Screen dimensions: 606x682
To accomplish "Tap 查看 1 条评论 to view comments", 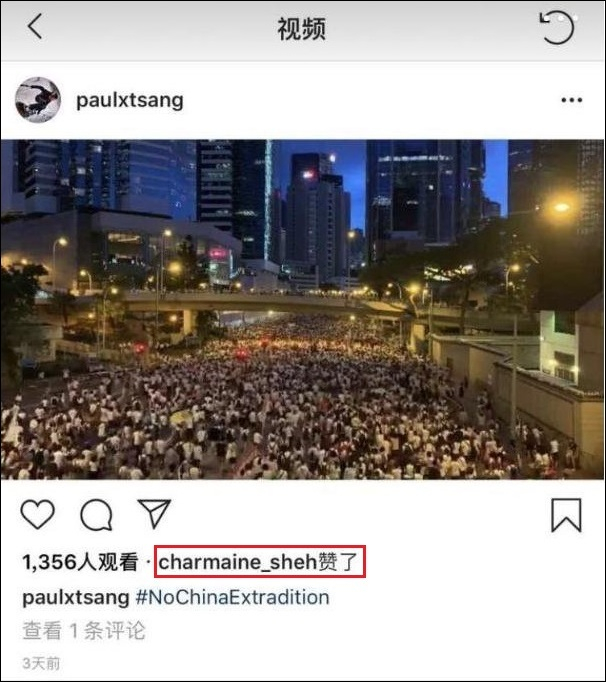I will (84, 631).
